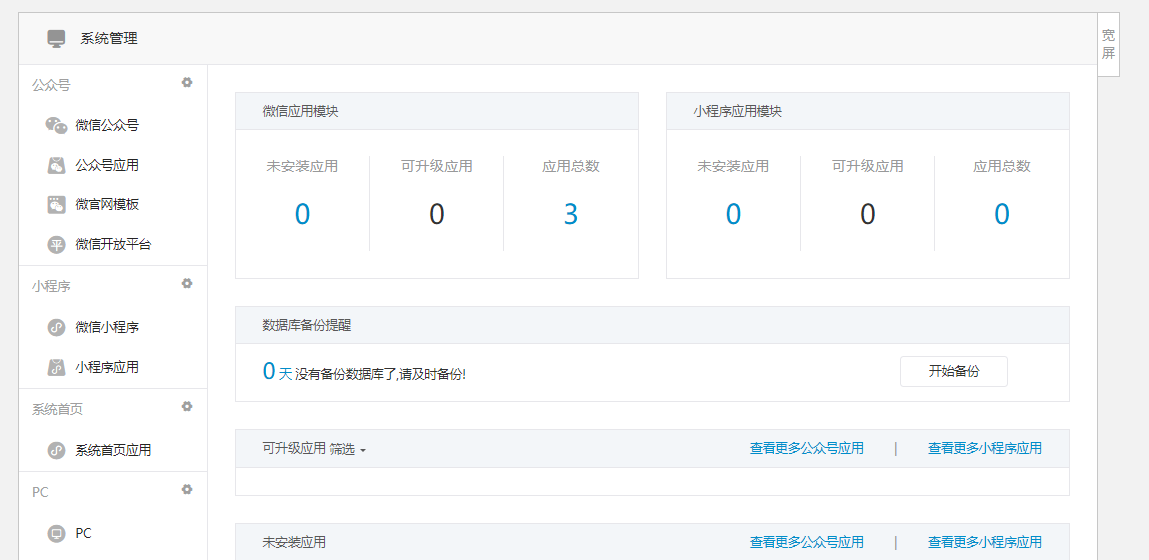Open 查看更多小程序应用 link in 可升级应用 panel
Screen dimensions: 1149x560
pyautogui.click(x=984, y=448)
